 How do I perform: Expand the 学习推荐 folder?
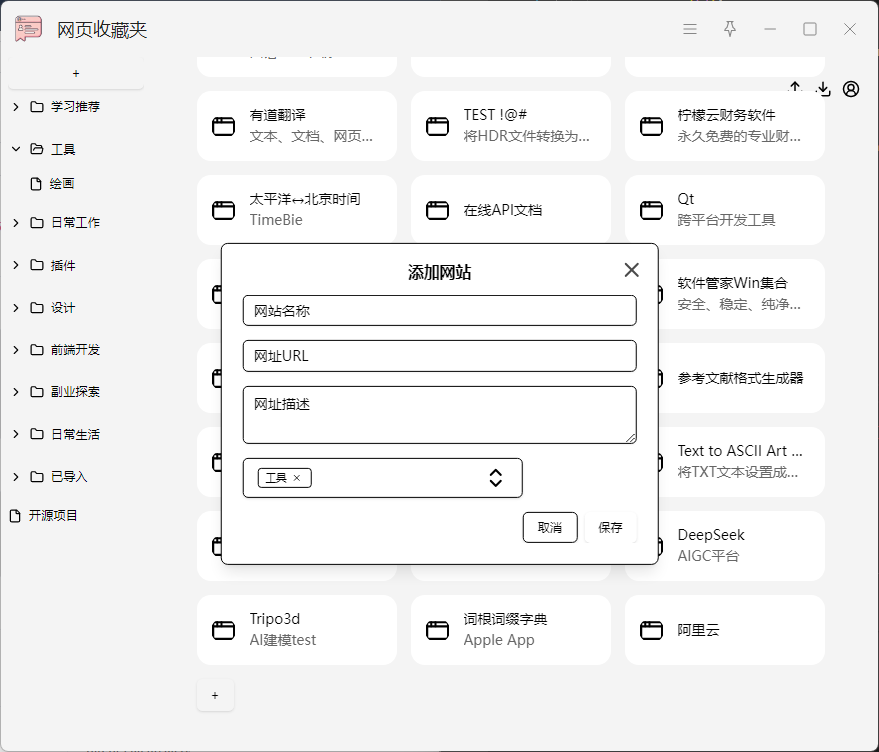[16, 107]
